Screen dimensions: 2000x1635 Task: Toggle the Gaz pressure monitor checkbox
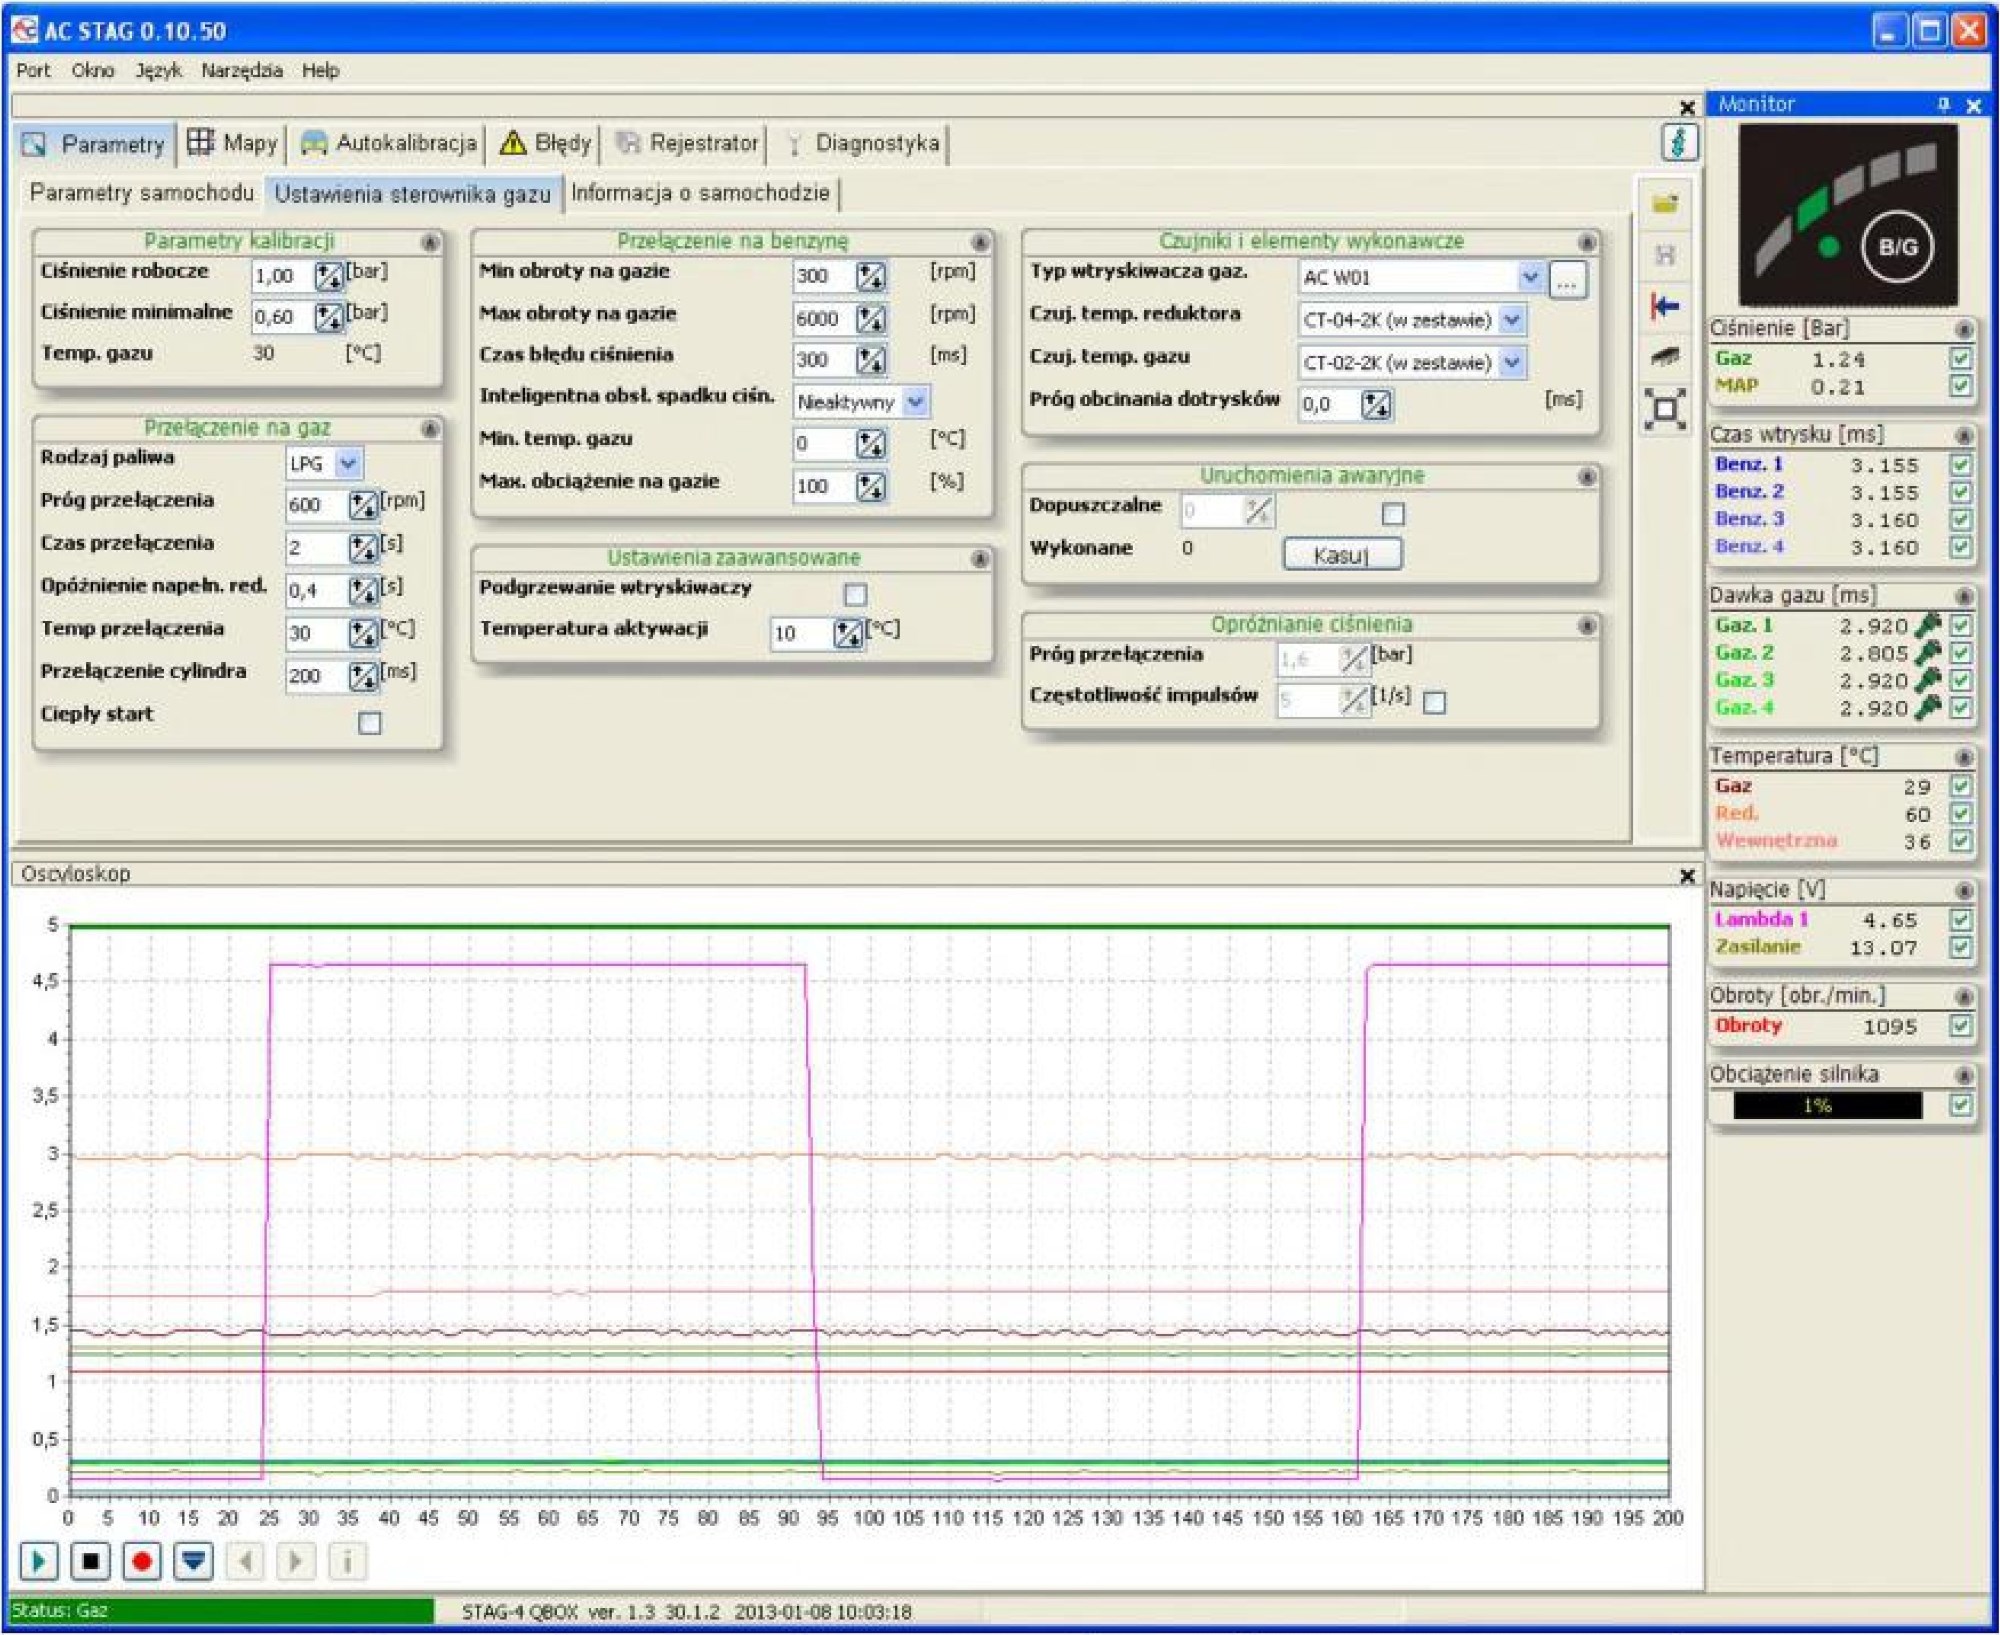pos(1961,358)
